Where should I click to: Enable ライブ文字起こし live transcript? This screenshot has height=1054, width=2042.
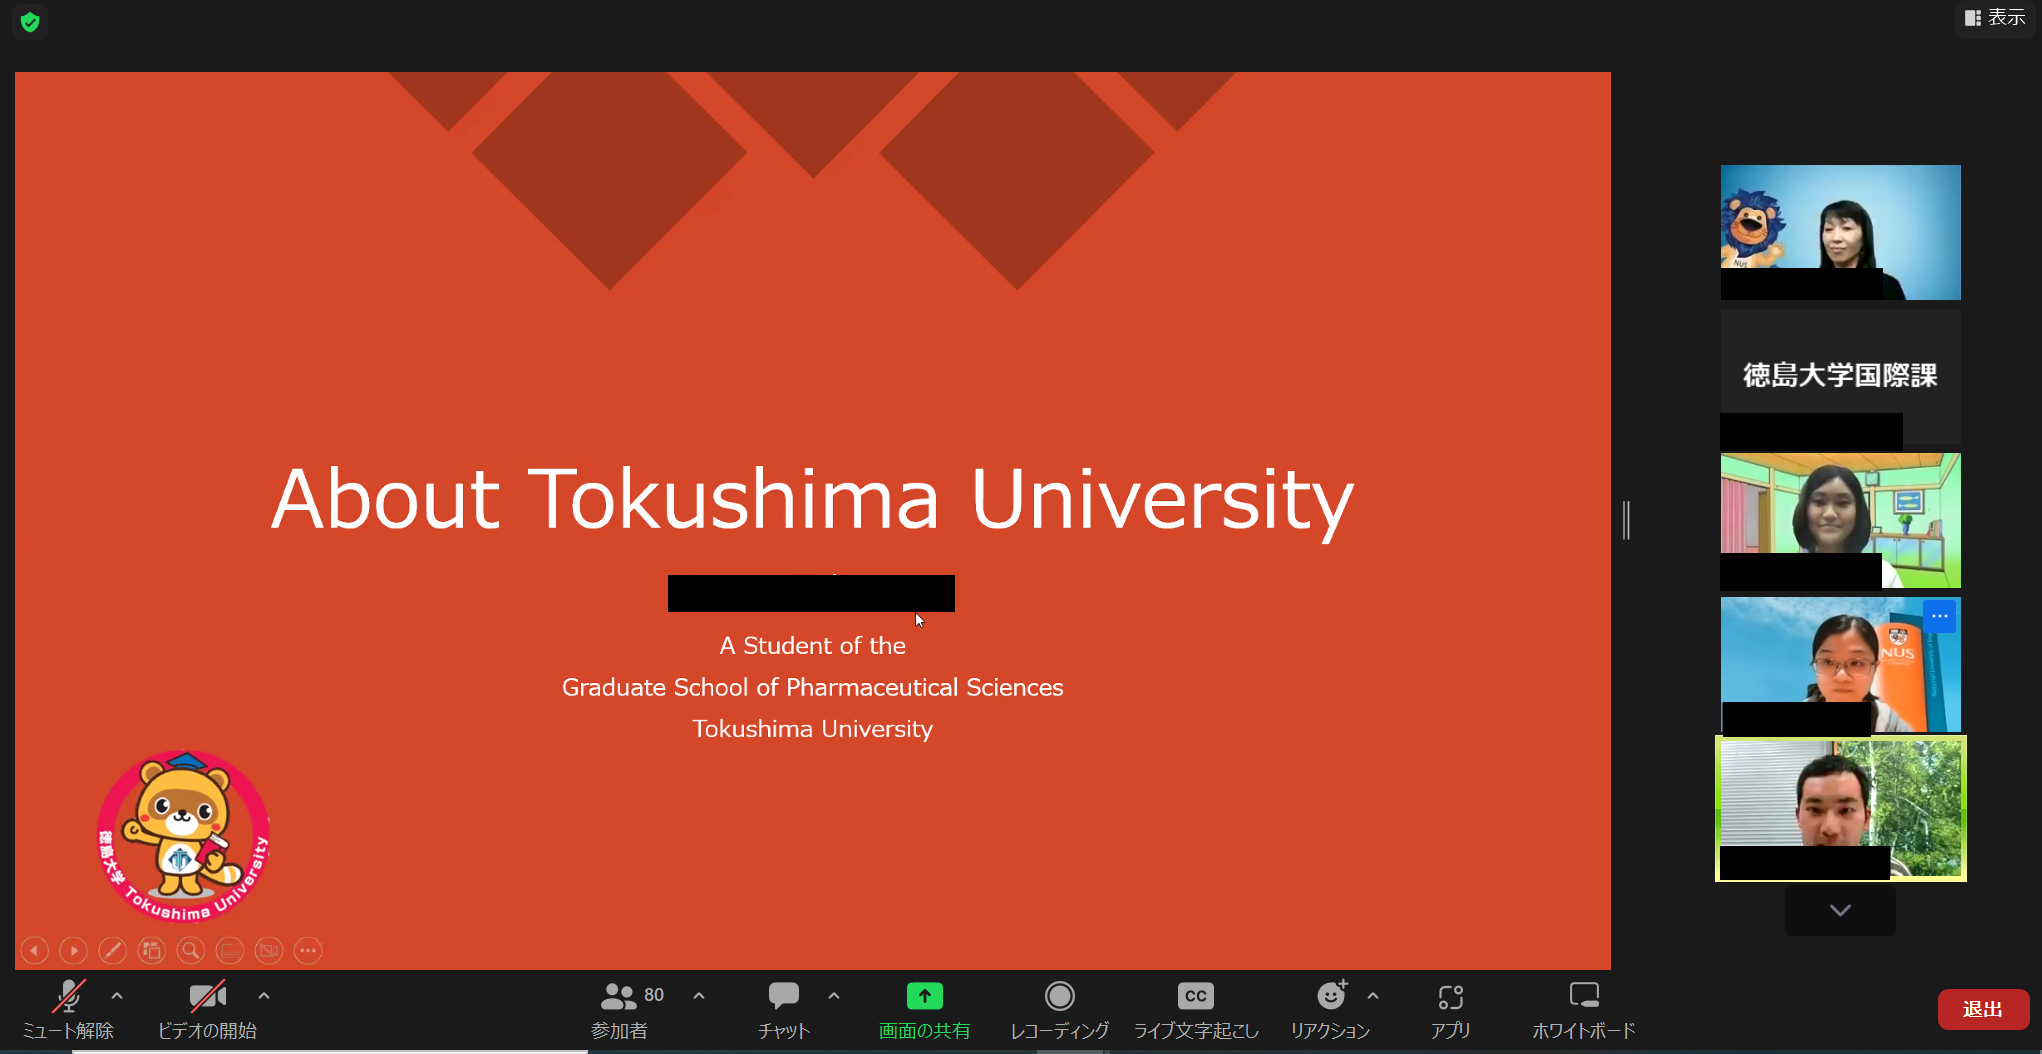[1196, 1010]
